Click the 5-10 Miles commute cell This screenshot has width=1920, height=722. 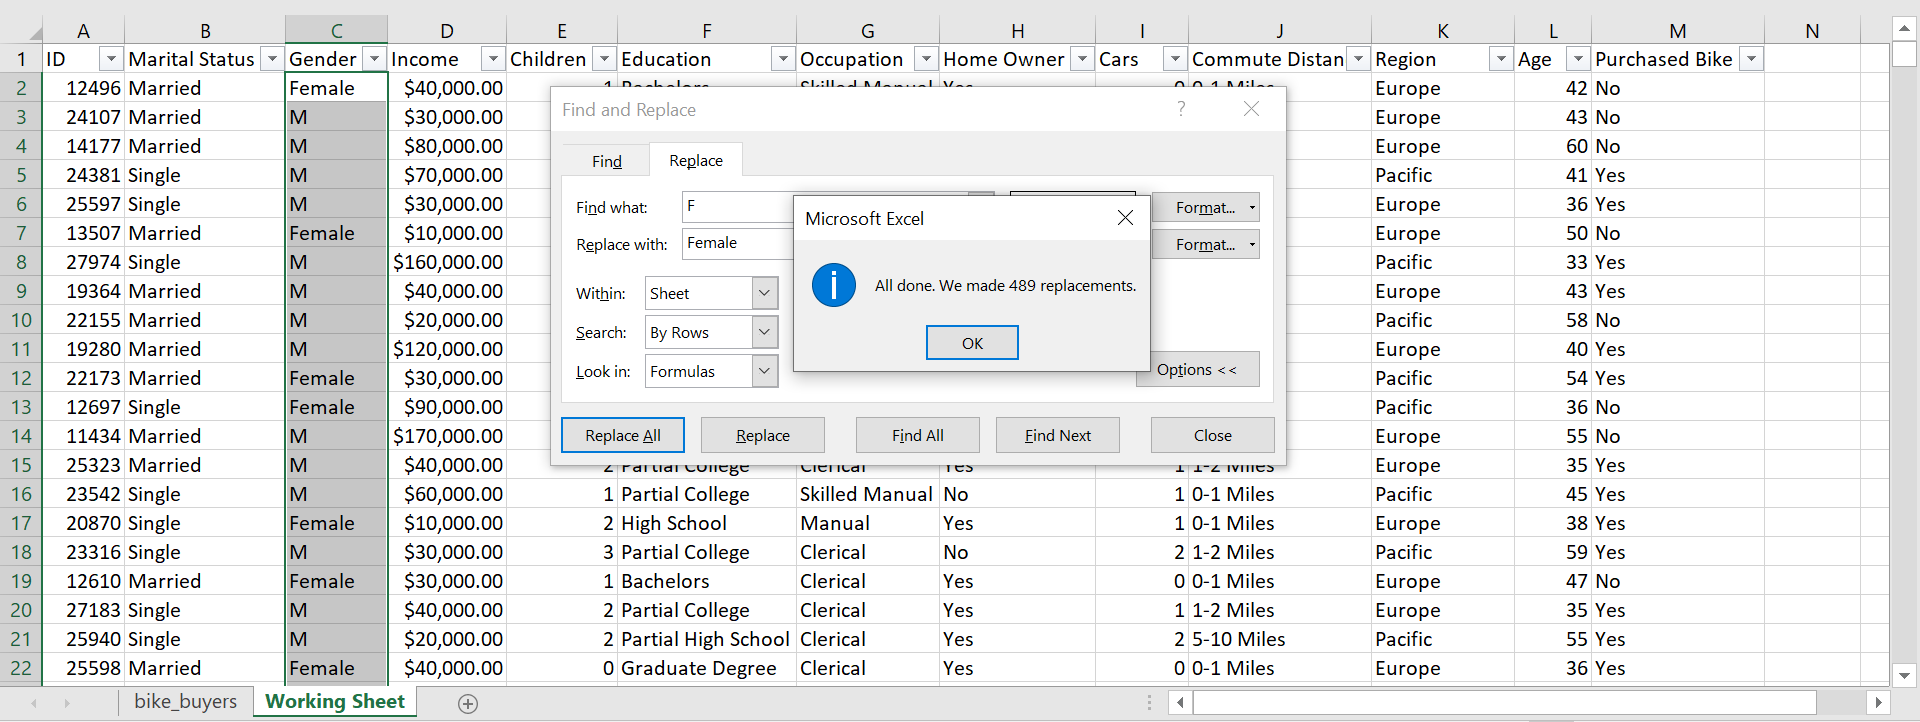(1279, 639)
